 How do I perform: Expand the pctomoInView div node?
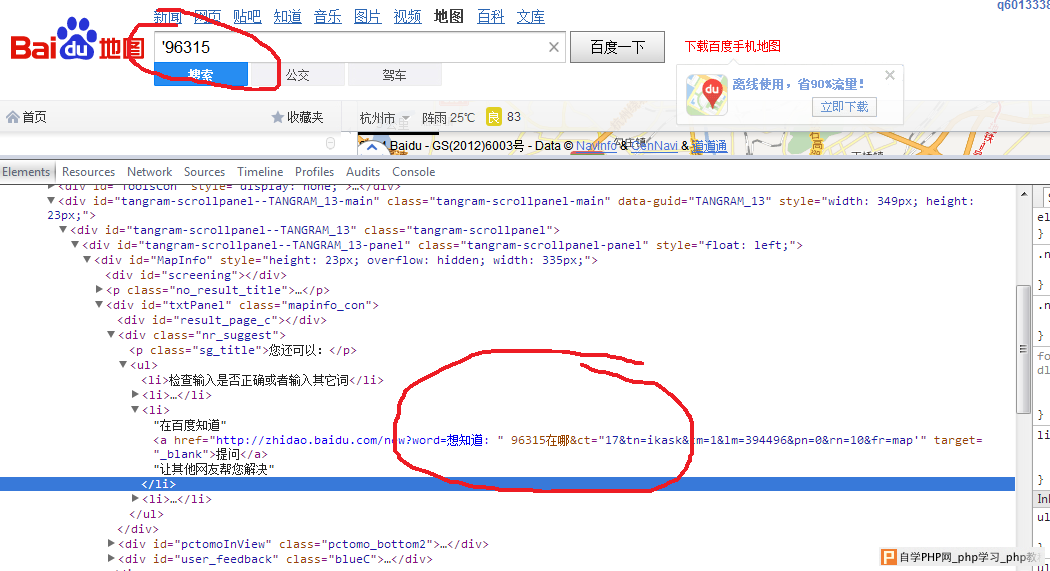point(111,544)
